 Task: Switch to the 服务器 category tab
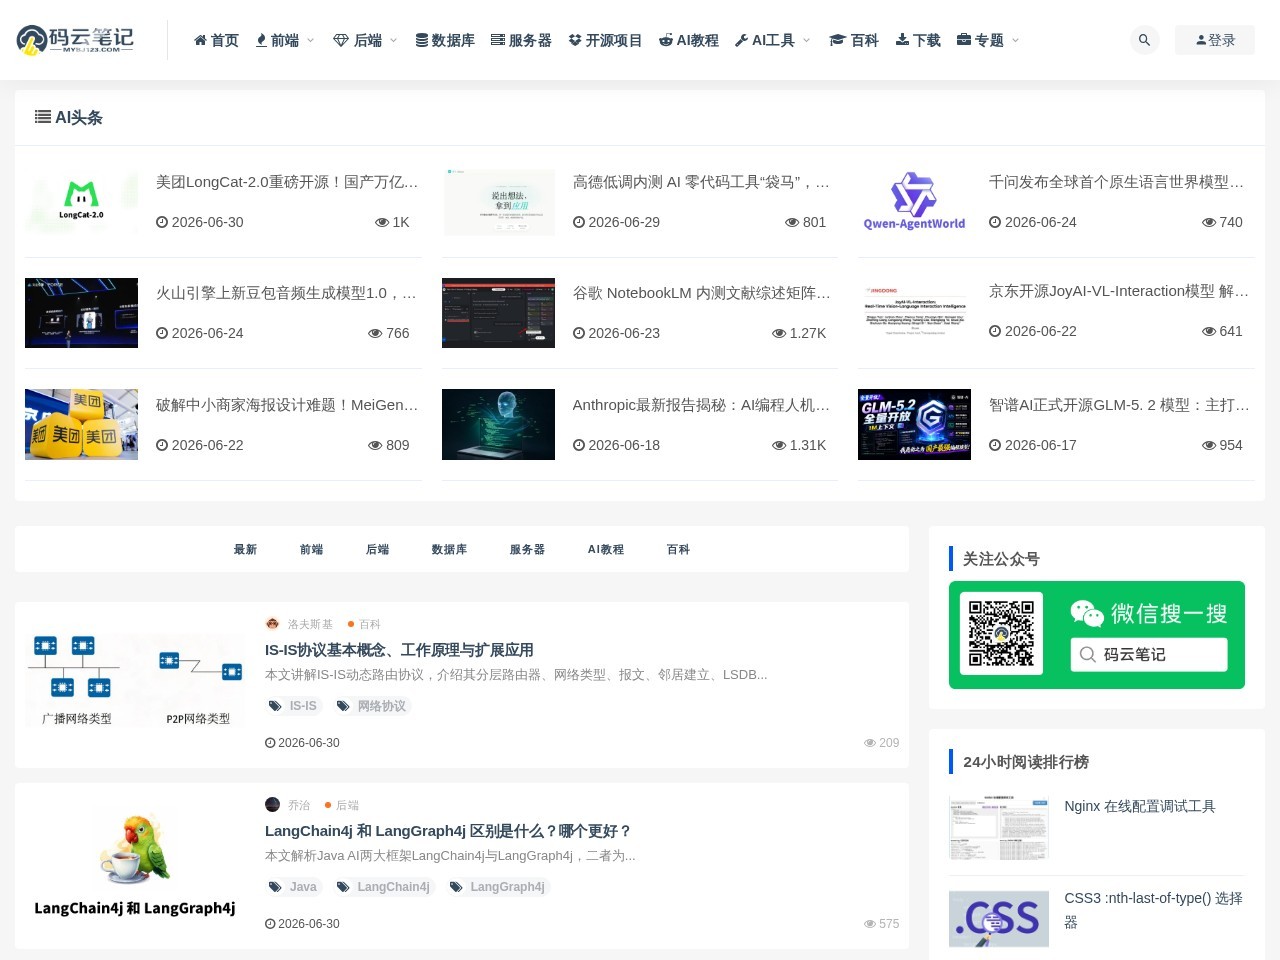tap(527, 549)
